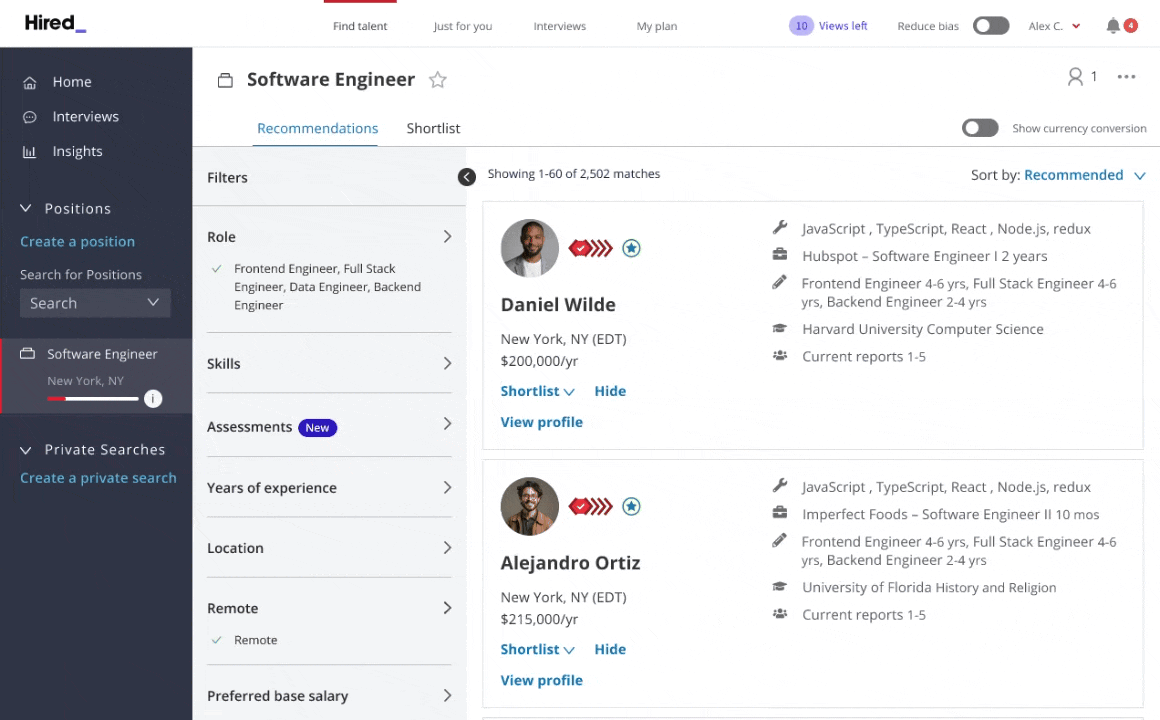This screenshot has height=720, width=1160.
Task: Expand the Skills filter section
Action: (x=329, y=364)
